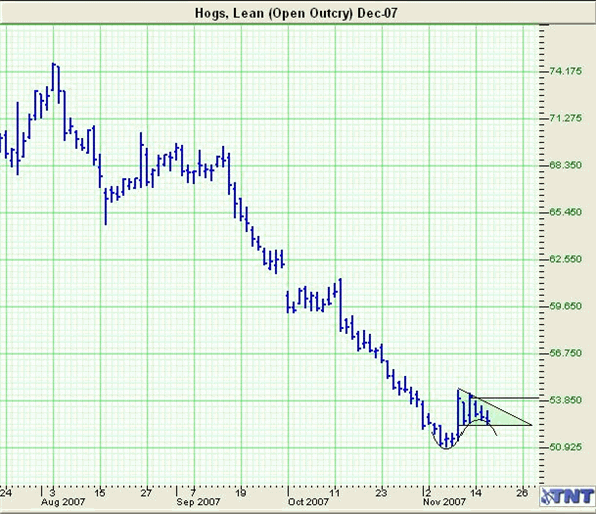The image size is (596, 514).
Task: Click the chart title 'Hogs, Lean (Open Outcry) Dec-07'
Action: tap(296, 13)
